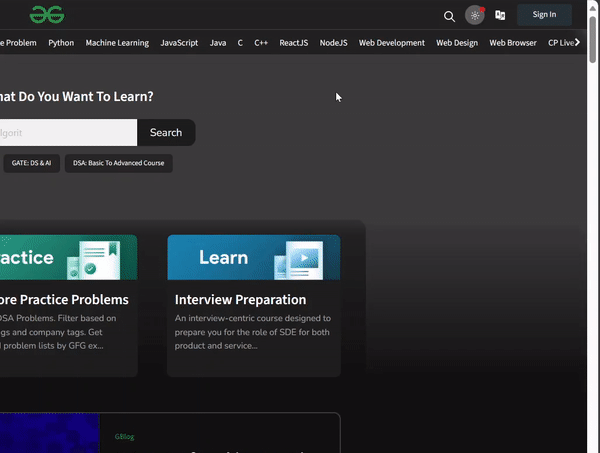This screenshot has width=600, height=453.
Task: Open the Web Design topic
Action: pos(457,43)
